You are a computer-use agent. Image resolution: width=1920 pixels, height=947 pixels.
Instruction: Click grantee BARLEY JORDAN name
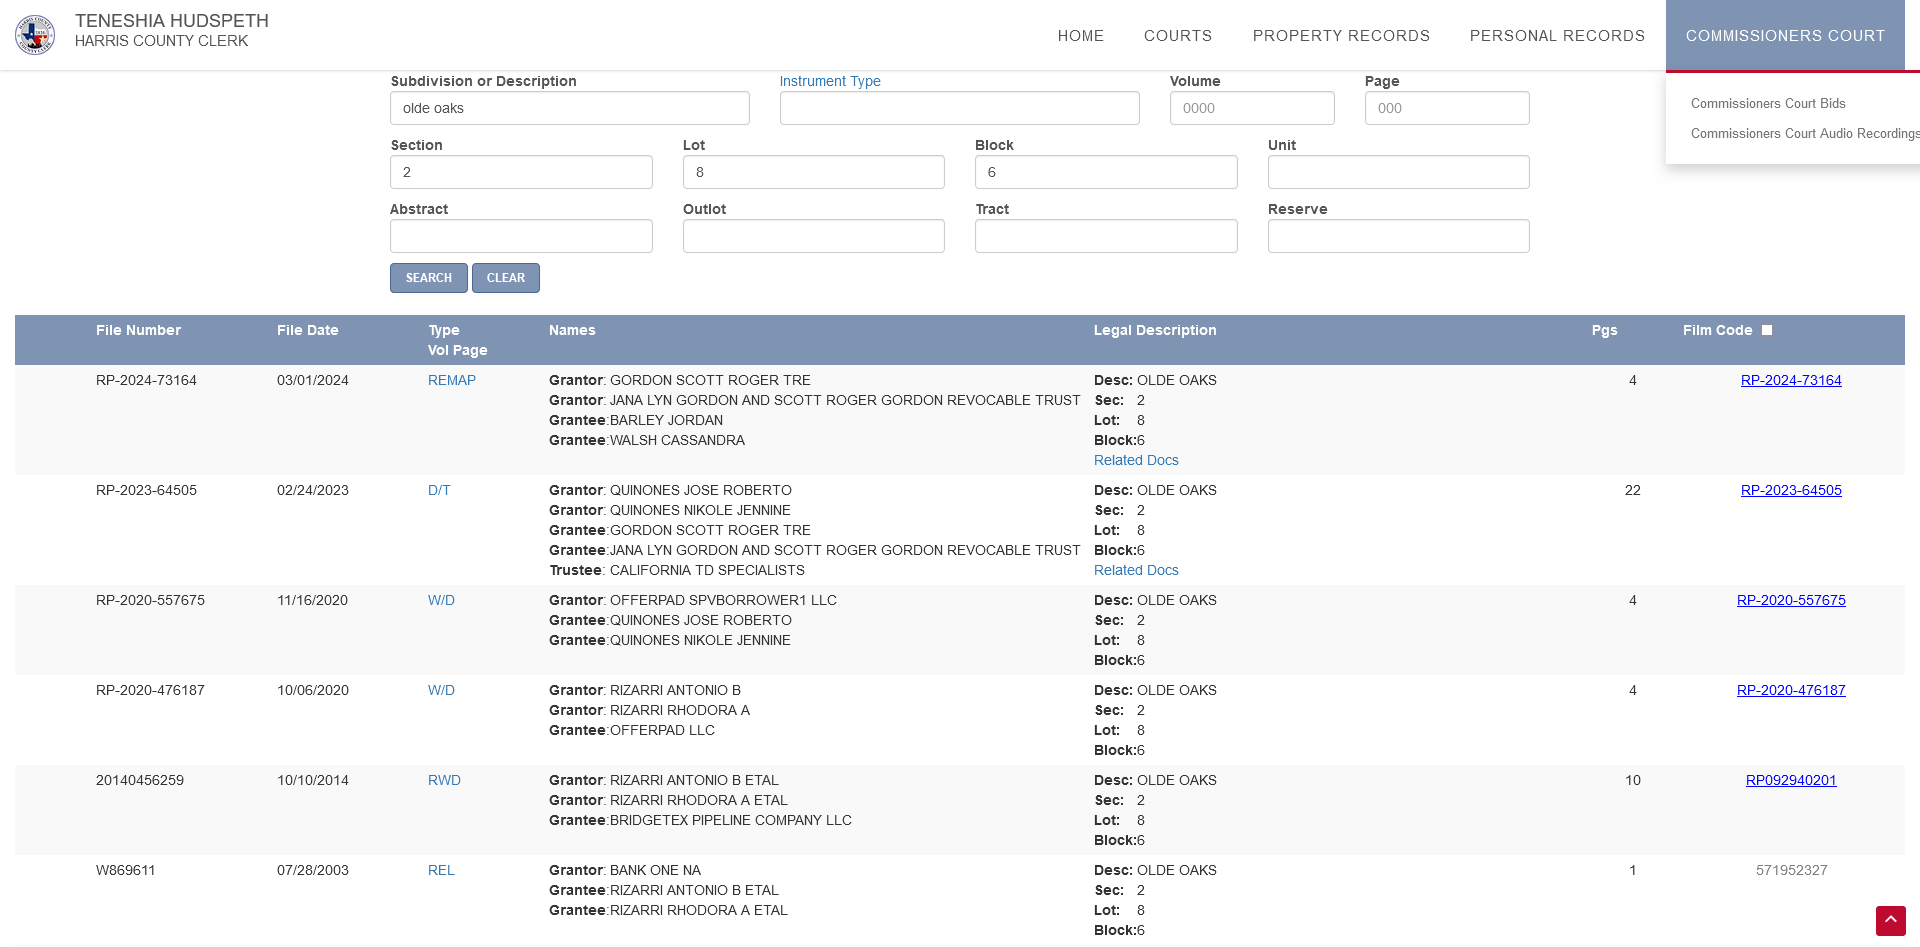[666, 420]
